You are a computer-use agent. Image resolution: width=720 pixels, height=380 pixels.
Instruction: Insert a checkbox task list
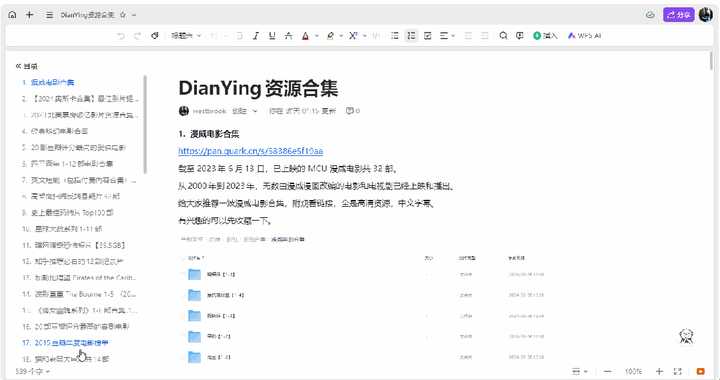point(428,35)
